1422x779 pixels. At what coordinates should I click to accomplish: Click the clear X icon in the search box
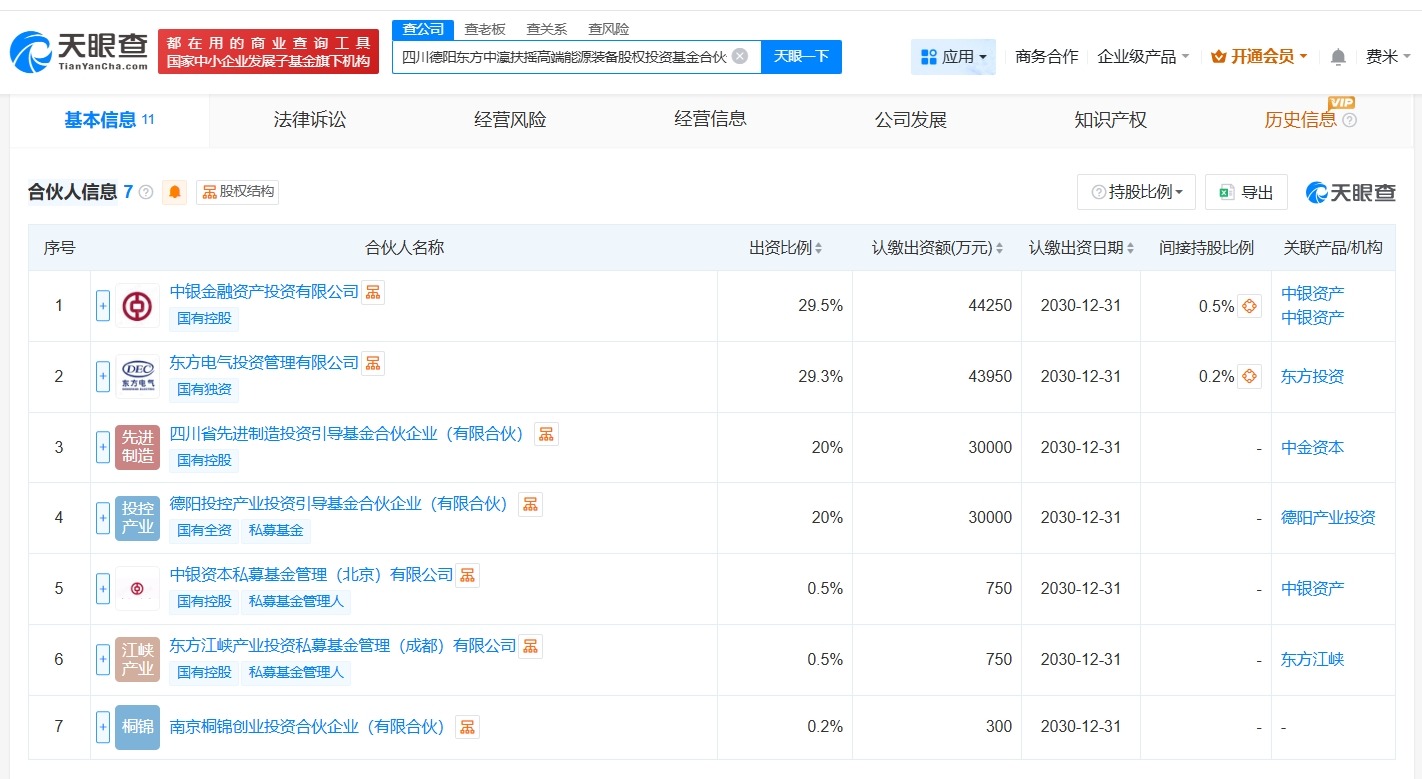pyautogui.click(x=739, y=56)
